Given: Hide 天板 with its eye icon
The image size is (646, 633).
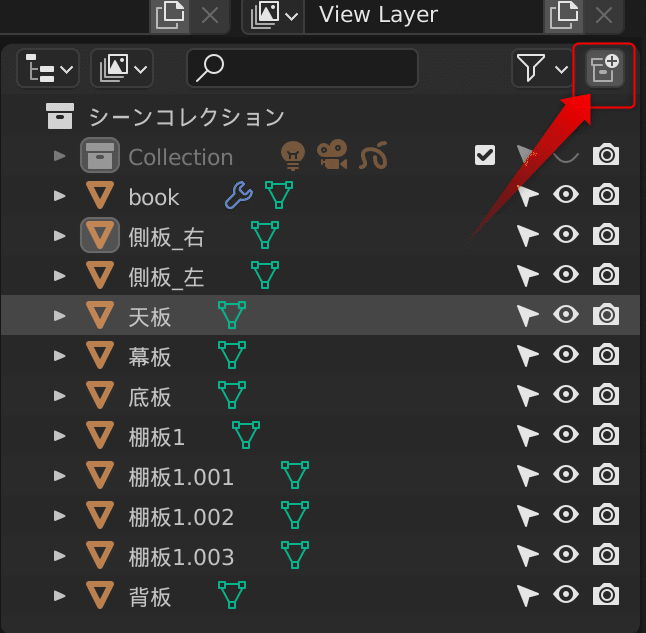Looking at the screenshot, I should coord(566,314).
